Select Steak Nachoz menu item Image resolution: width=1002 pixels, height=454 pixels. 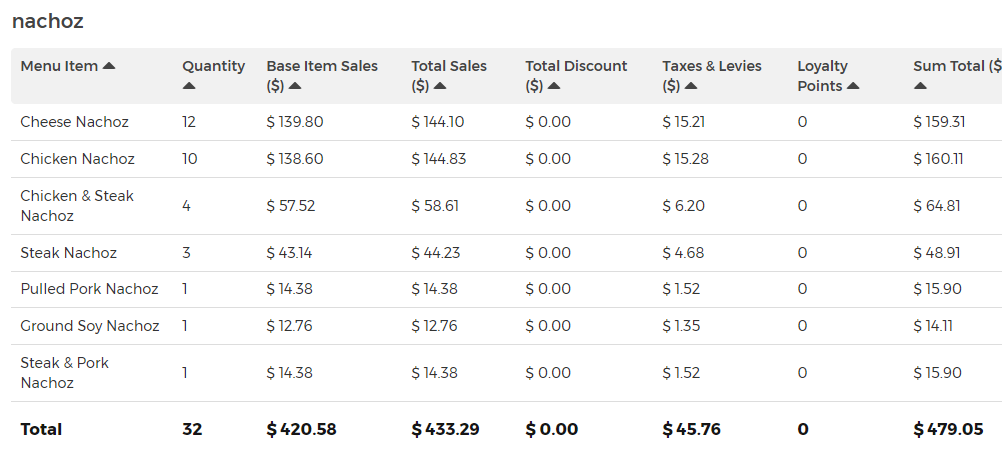(68, 253)
